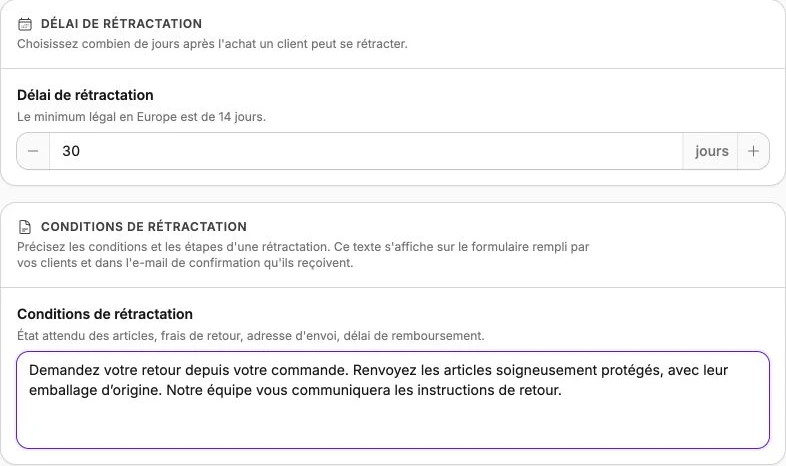Screen dimensions: 786x466
Task: Click the DÉLAI DE RÉTRACTATION section title
Action: [121, 24]
